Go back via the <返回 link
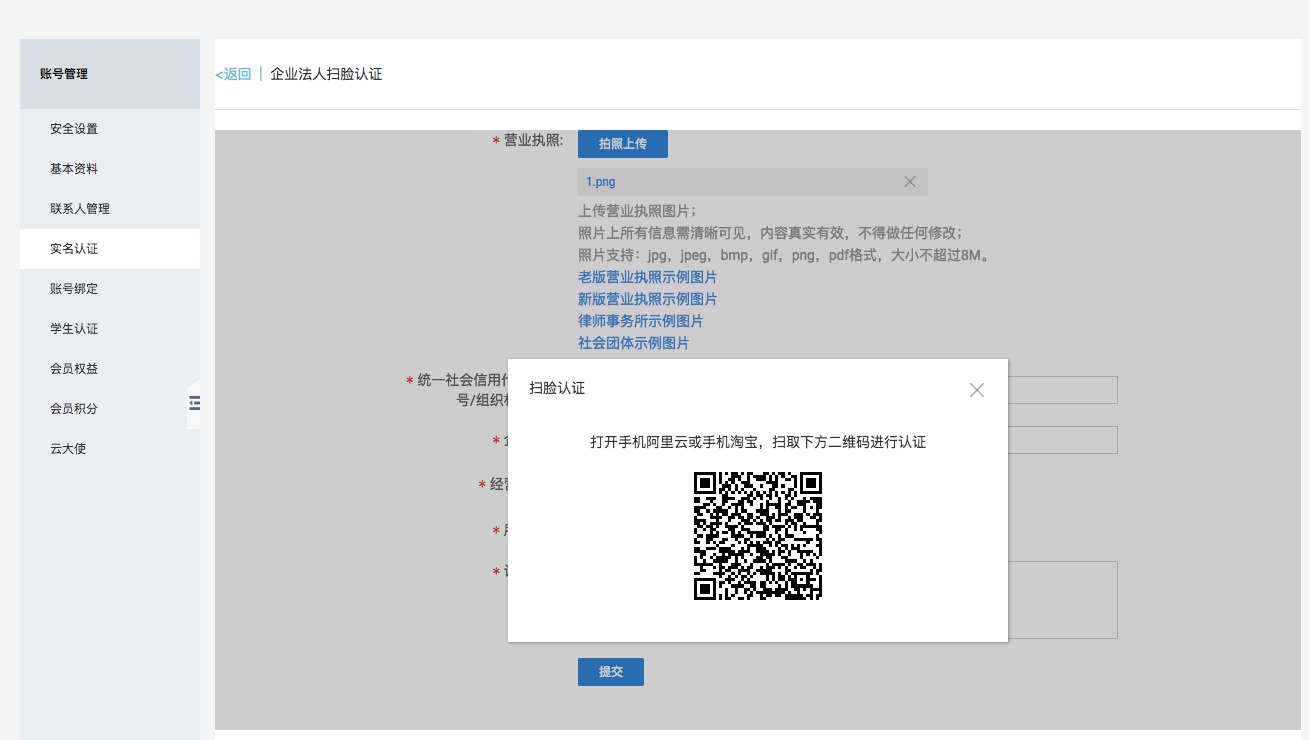 pos(234,74)
